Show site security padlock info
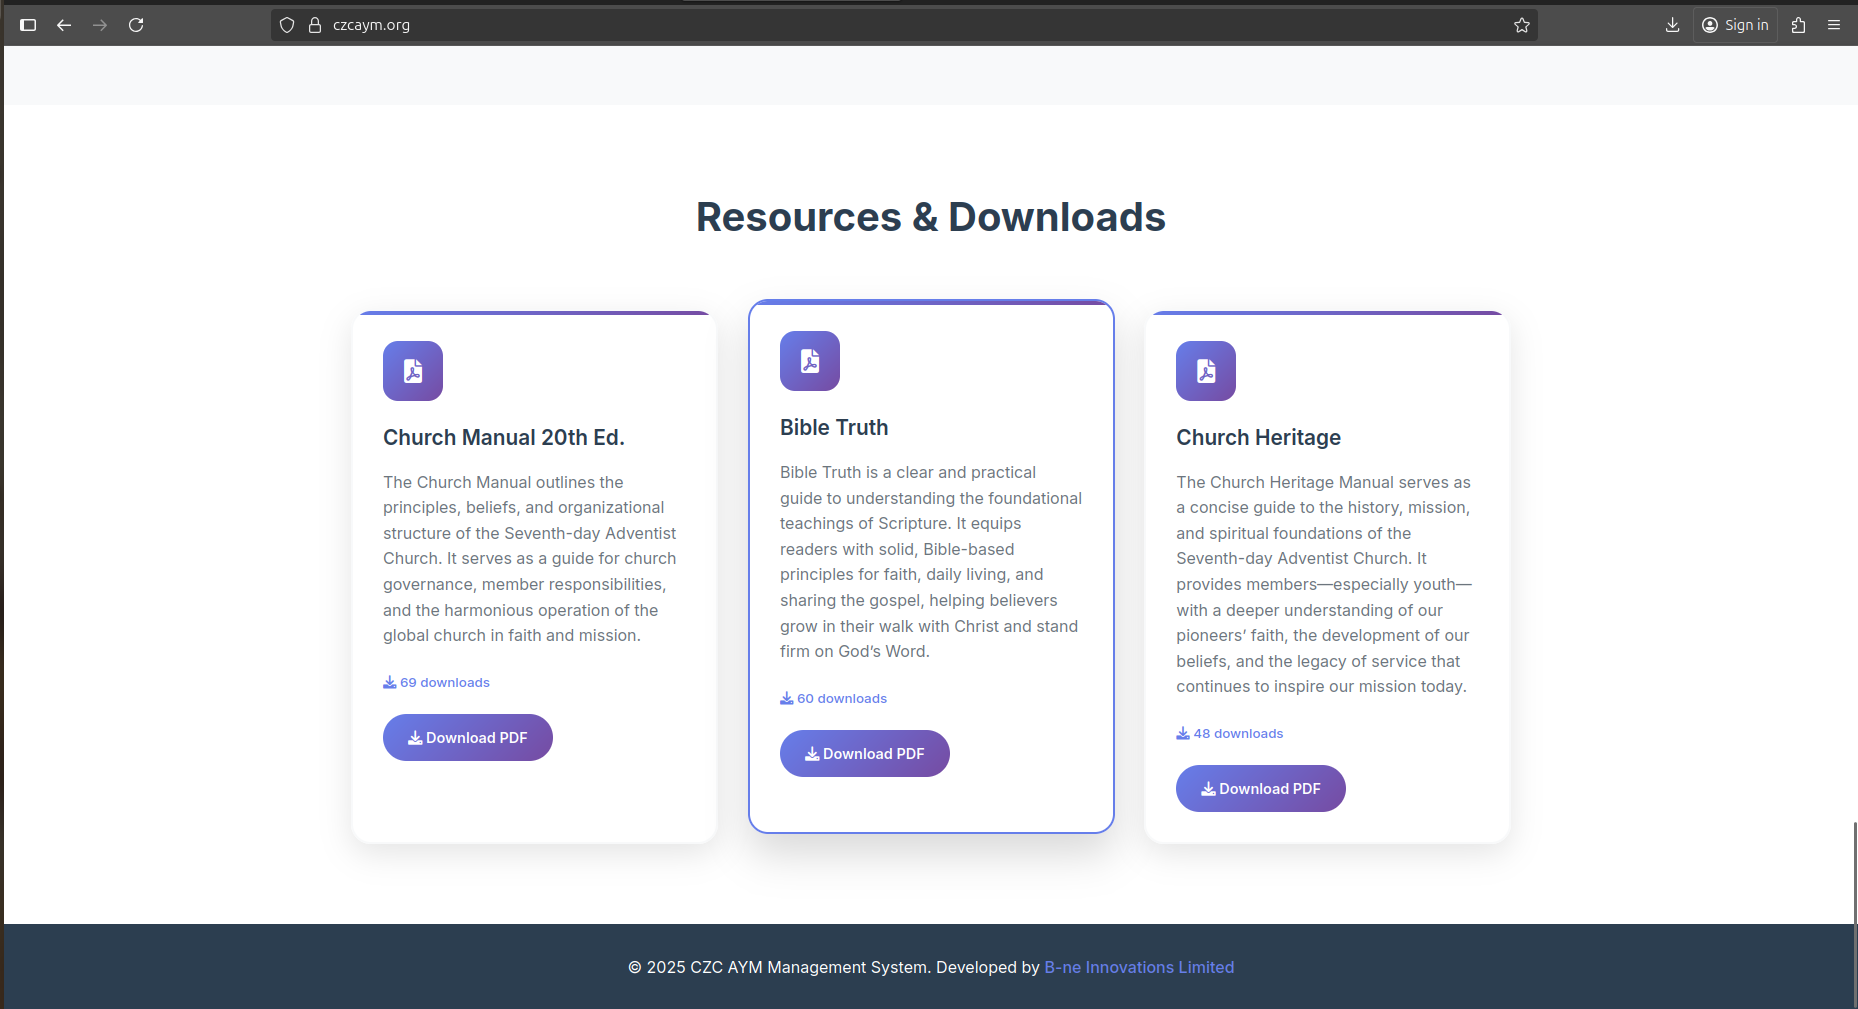Viewport: 1858px width, 1009px height. [x=315, y=25]
